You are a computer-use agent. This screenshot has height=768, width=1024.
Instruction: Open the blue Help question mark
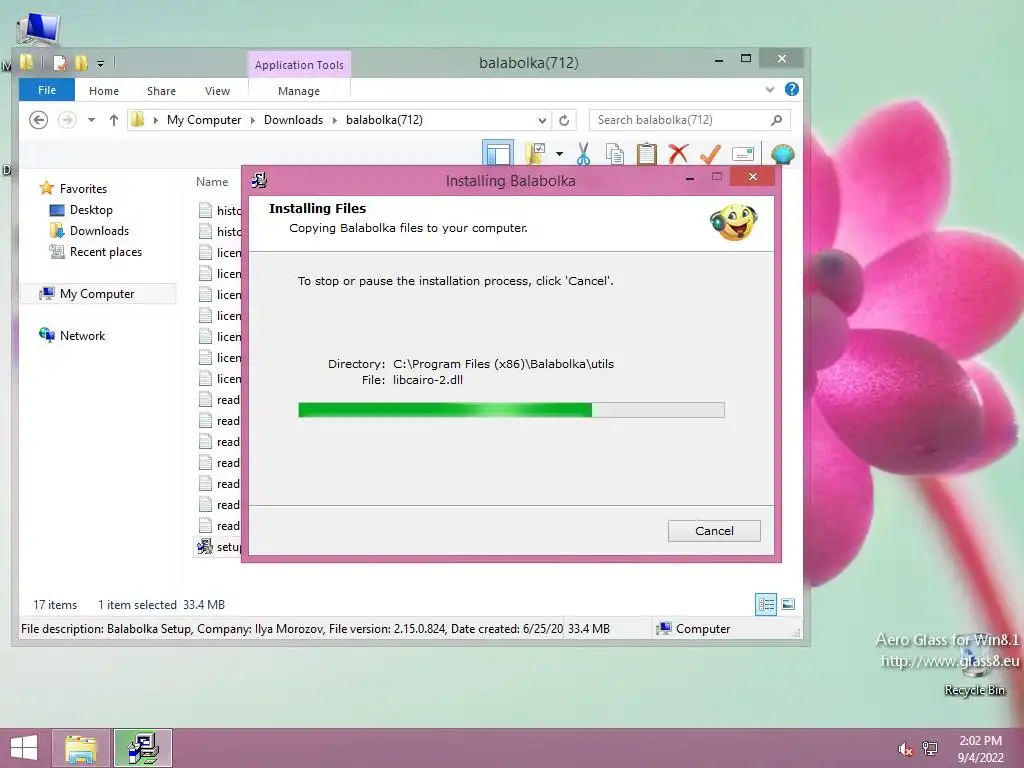pos(792,89)
